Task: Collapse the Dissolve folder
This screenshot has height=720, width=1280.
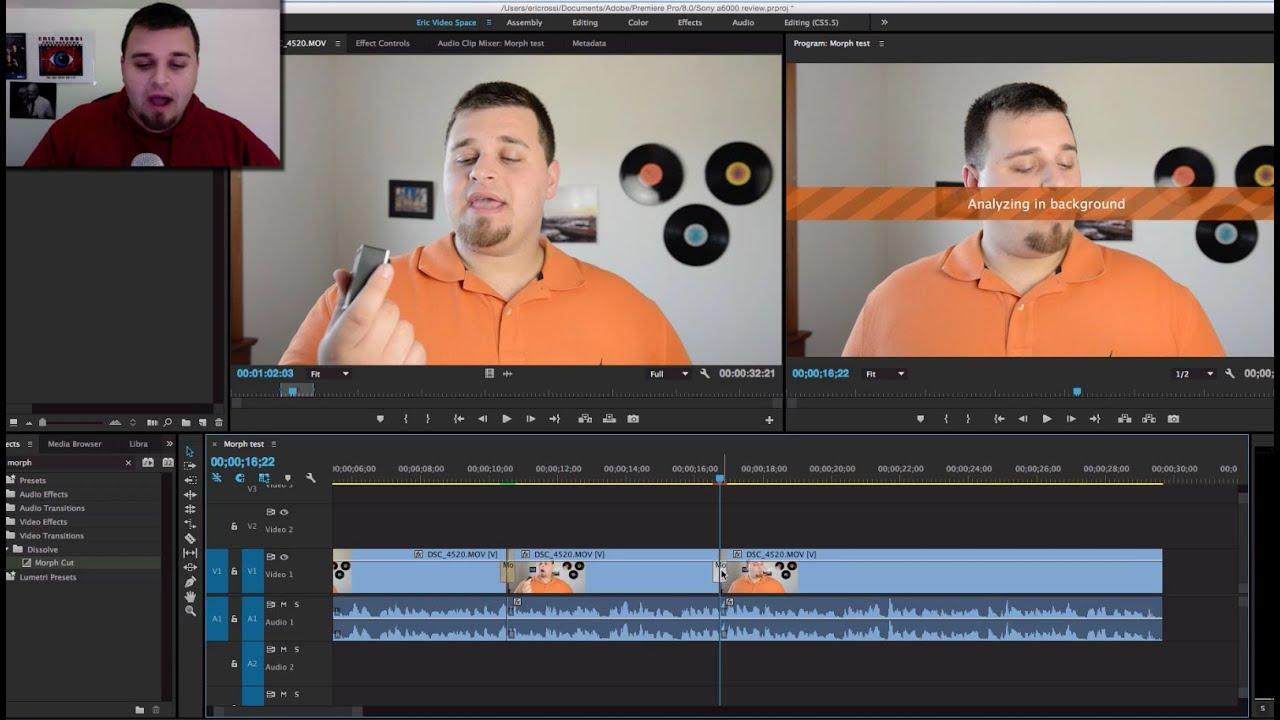Action: [8, 549]
